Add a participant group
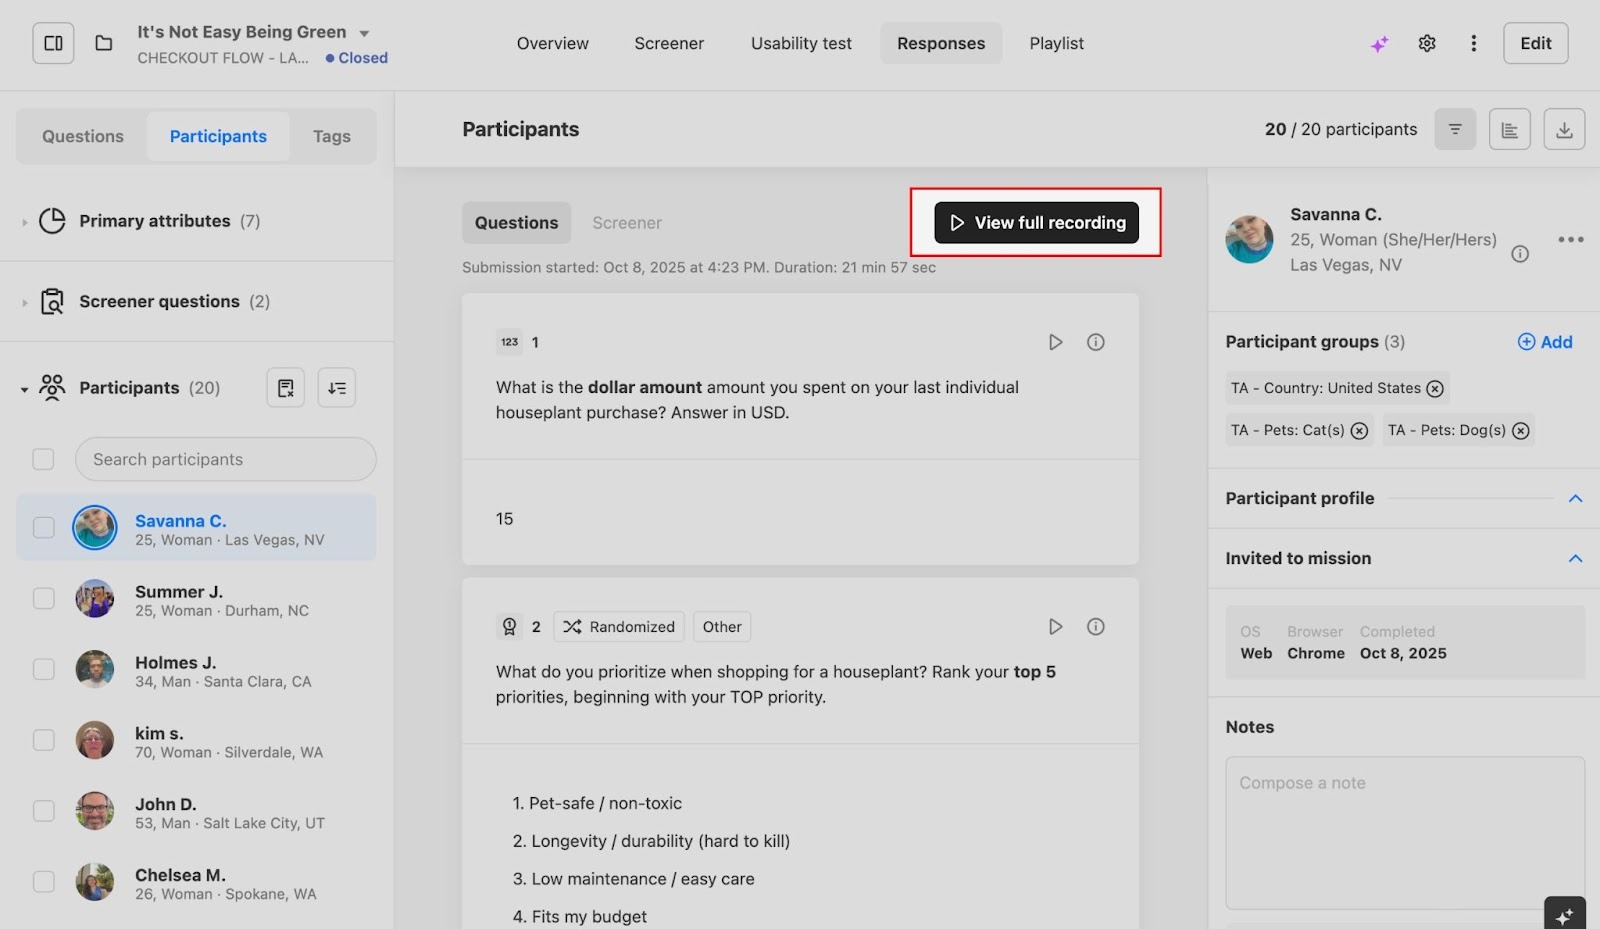This screenshot has height=929, width=1600. point(1545,342)
